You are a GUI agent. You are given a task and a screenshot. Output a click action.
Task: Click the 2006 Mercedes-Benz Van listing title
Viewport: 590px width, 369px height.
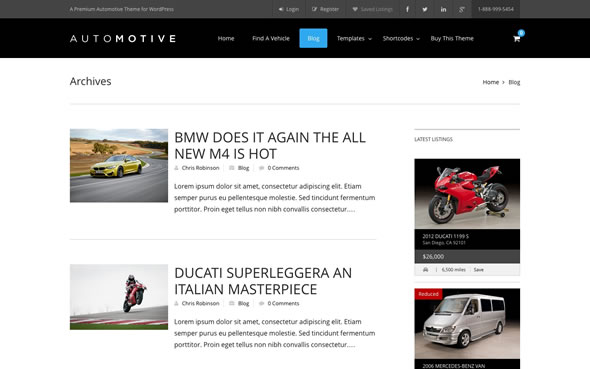click(453, 366)
